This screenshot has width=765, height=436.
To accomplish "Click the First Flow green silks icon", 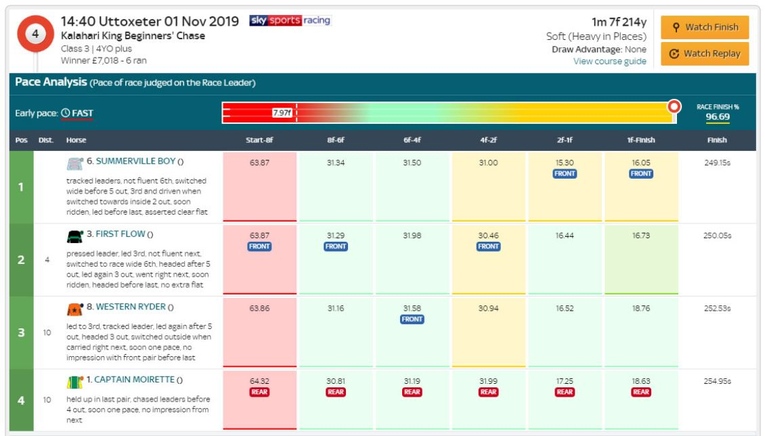I will tap(75, 236).
